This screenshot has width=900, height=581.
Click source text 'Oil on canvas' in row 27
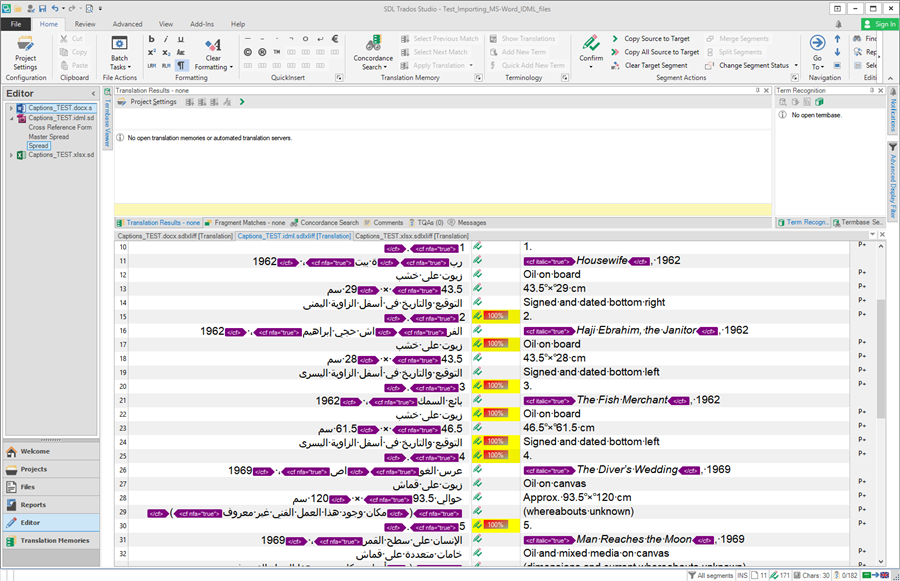pos(554,484)
